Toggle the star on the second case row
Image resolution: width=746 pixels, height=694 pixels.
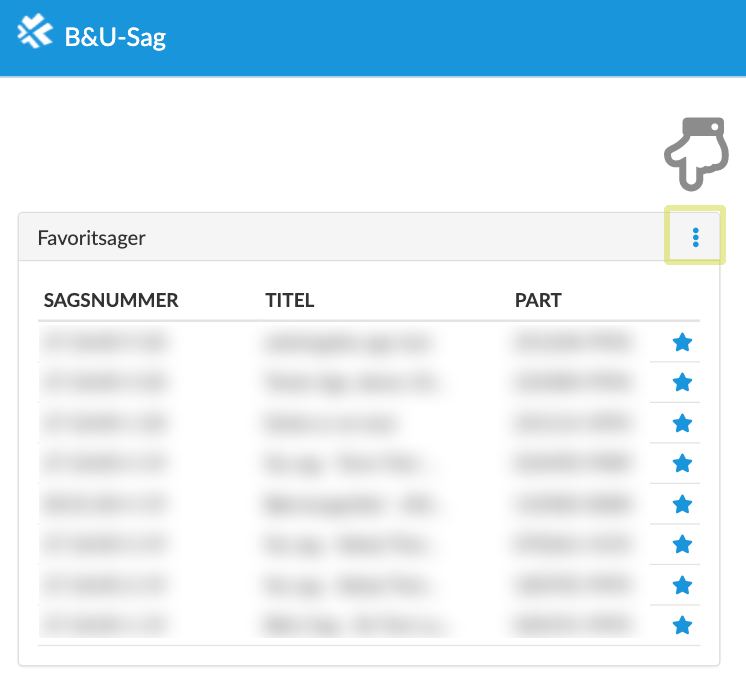coord(682,383)
